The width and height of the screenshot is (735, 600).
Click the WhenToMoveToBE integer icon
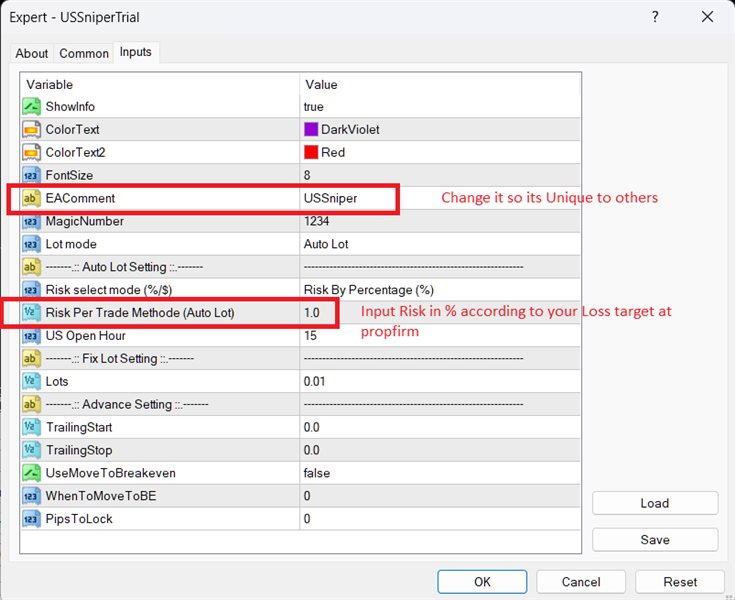tap(31, 496)
